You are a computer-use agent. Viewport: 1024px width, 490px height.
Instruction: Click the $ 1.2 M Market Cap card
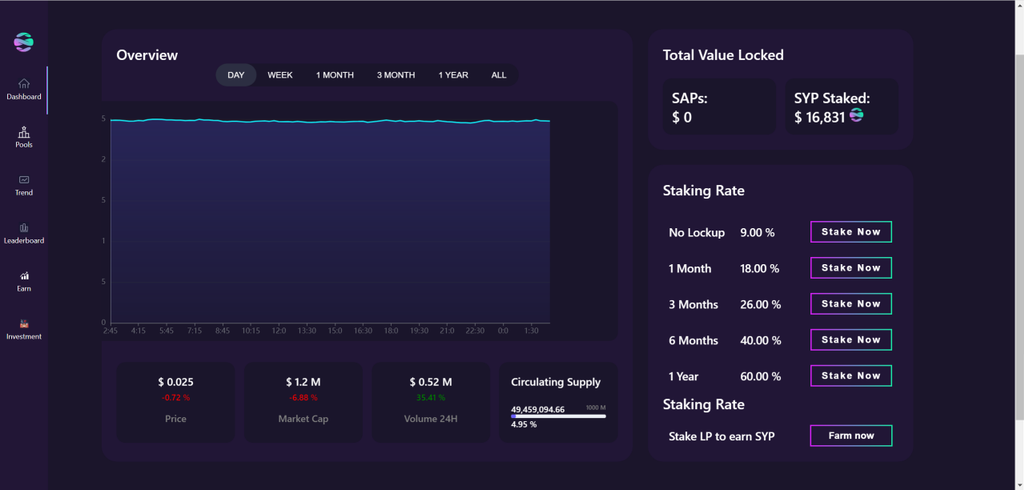[x=303, y=402]
